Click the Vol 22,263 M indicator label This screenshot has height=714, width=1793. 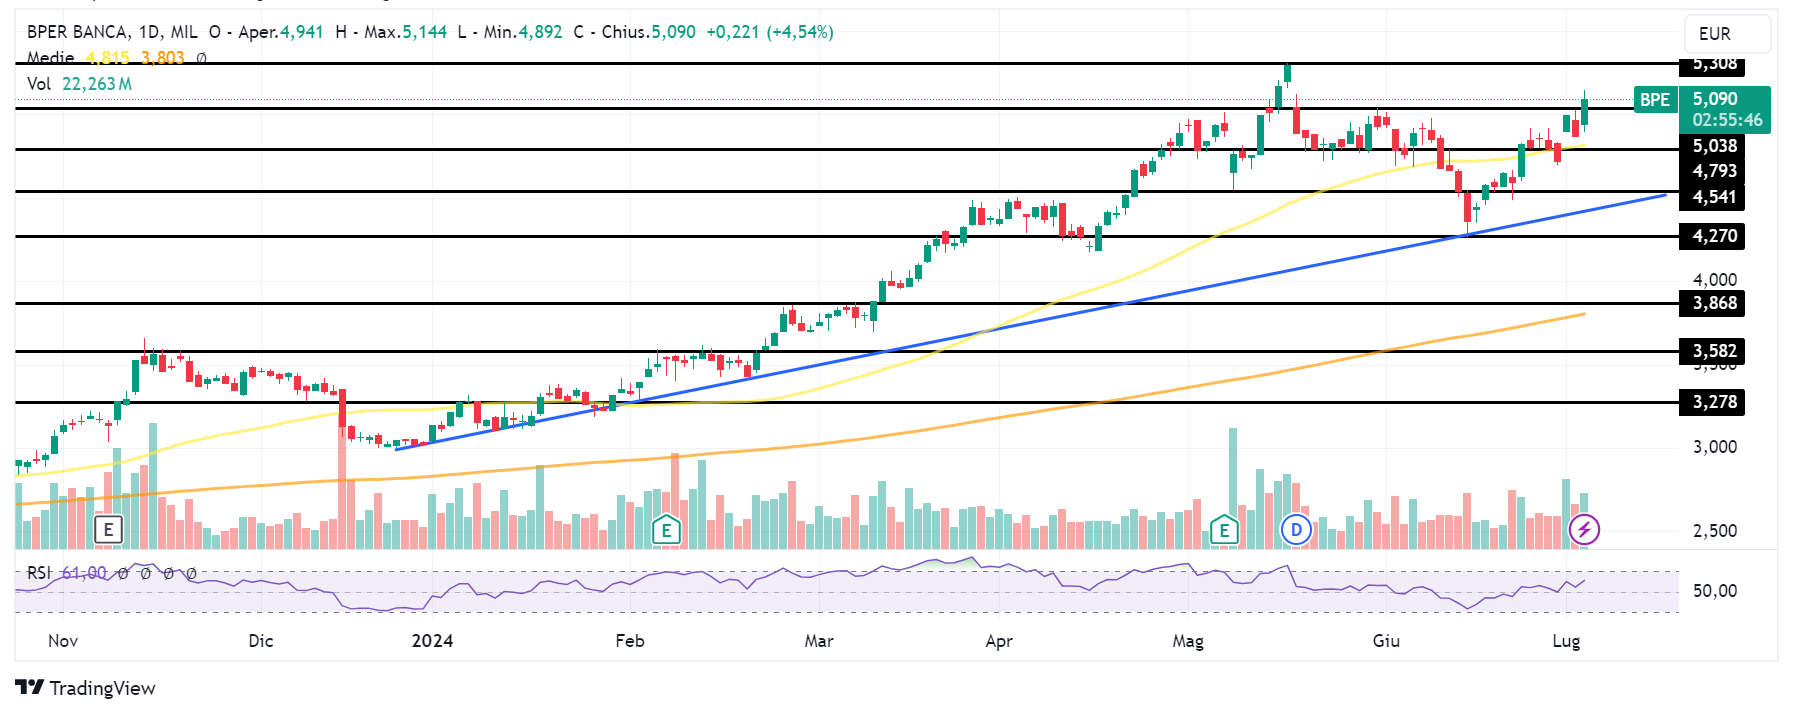(x=79, y=84)
